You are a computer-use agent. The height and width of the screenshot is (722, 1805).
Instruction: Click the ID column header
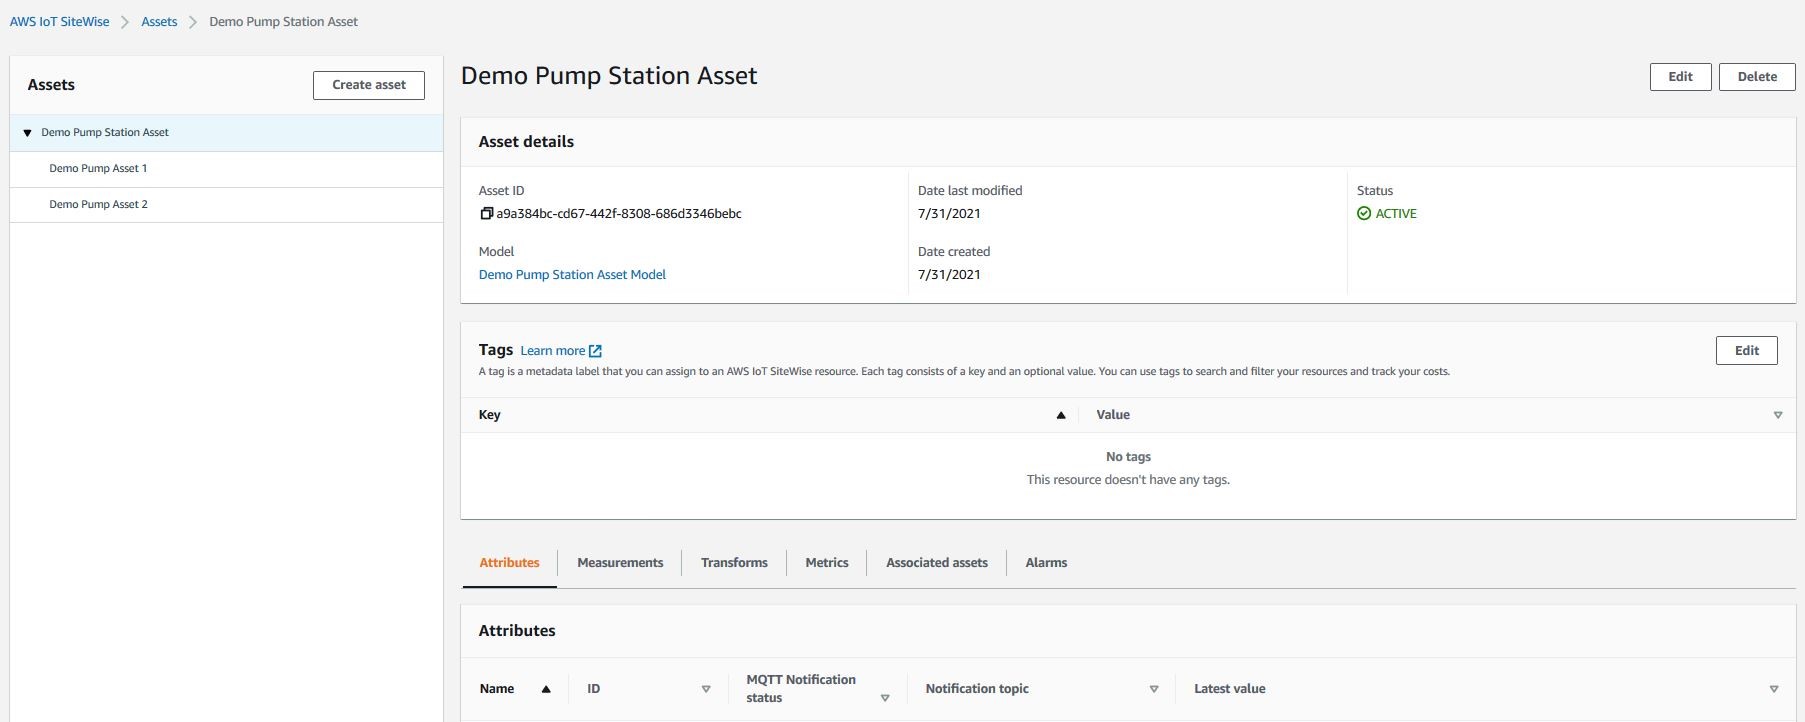(x=593, y=689)
